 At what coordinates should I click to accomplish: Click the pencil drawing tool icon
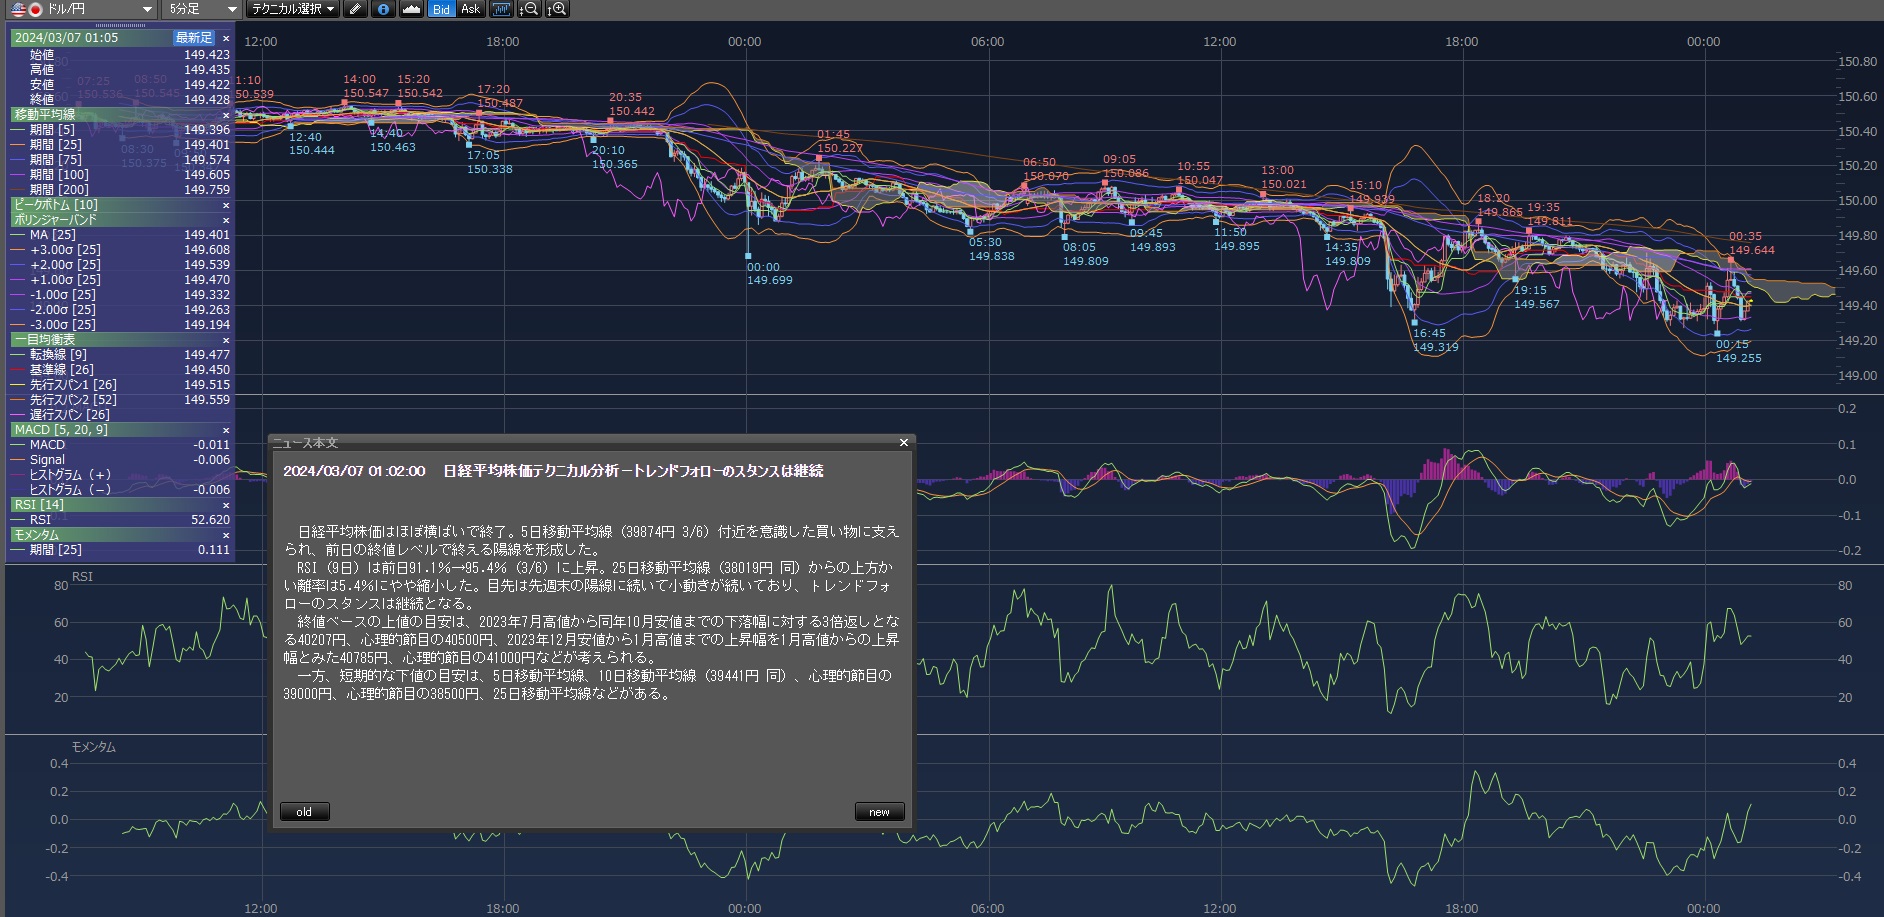click(355, 9)
